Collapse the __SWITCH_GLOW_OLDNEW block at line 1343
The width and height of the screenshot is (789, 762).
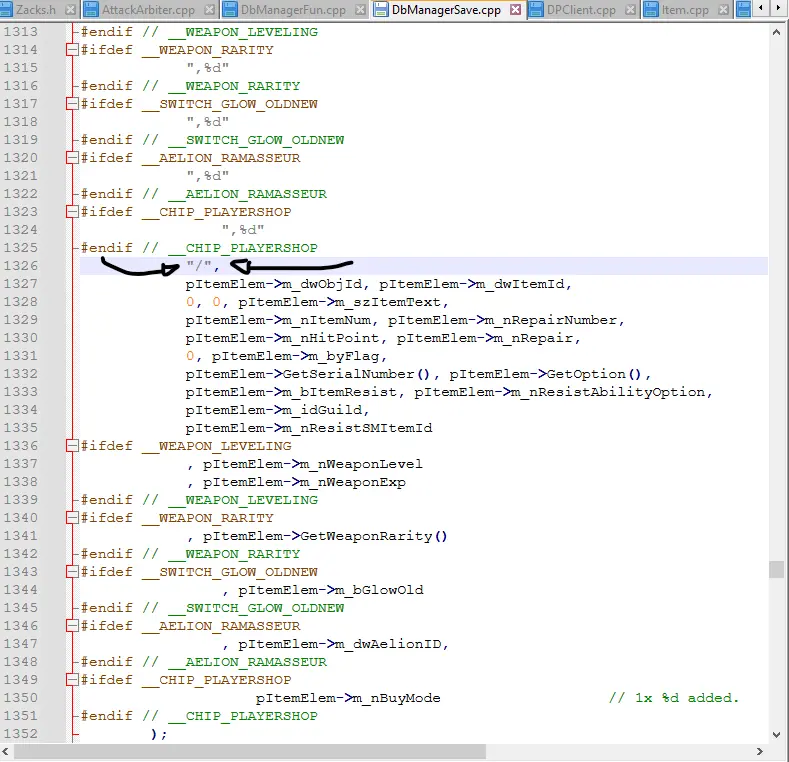[x=72, y=571]
